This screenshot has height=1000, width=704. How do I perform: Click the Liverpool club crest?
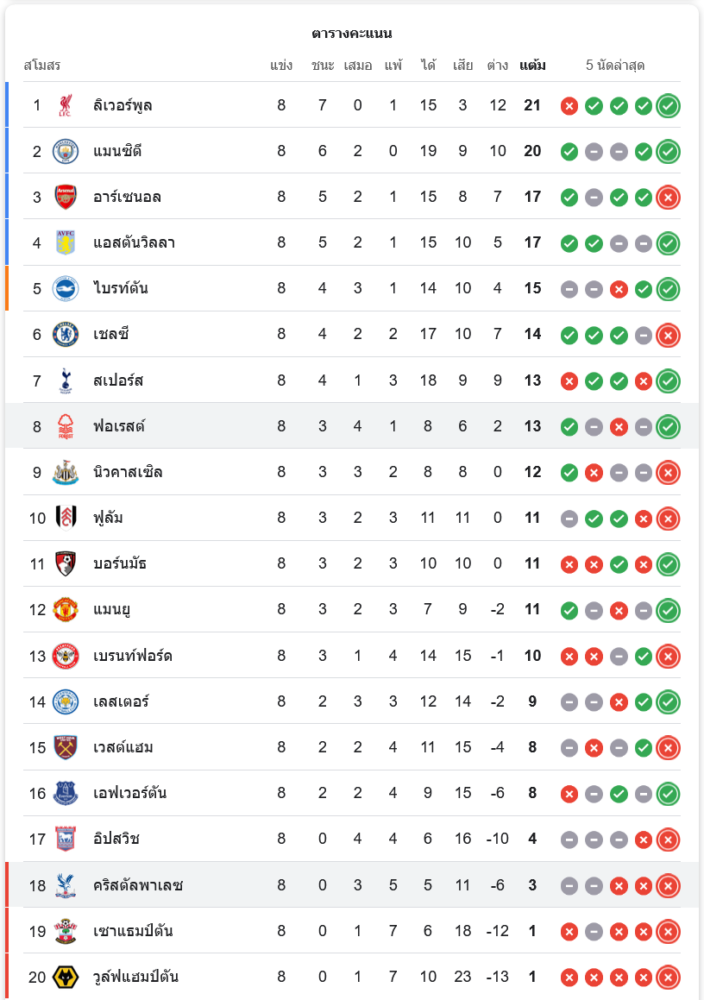(x=65, y=105)
